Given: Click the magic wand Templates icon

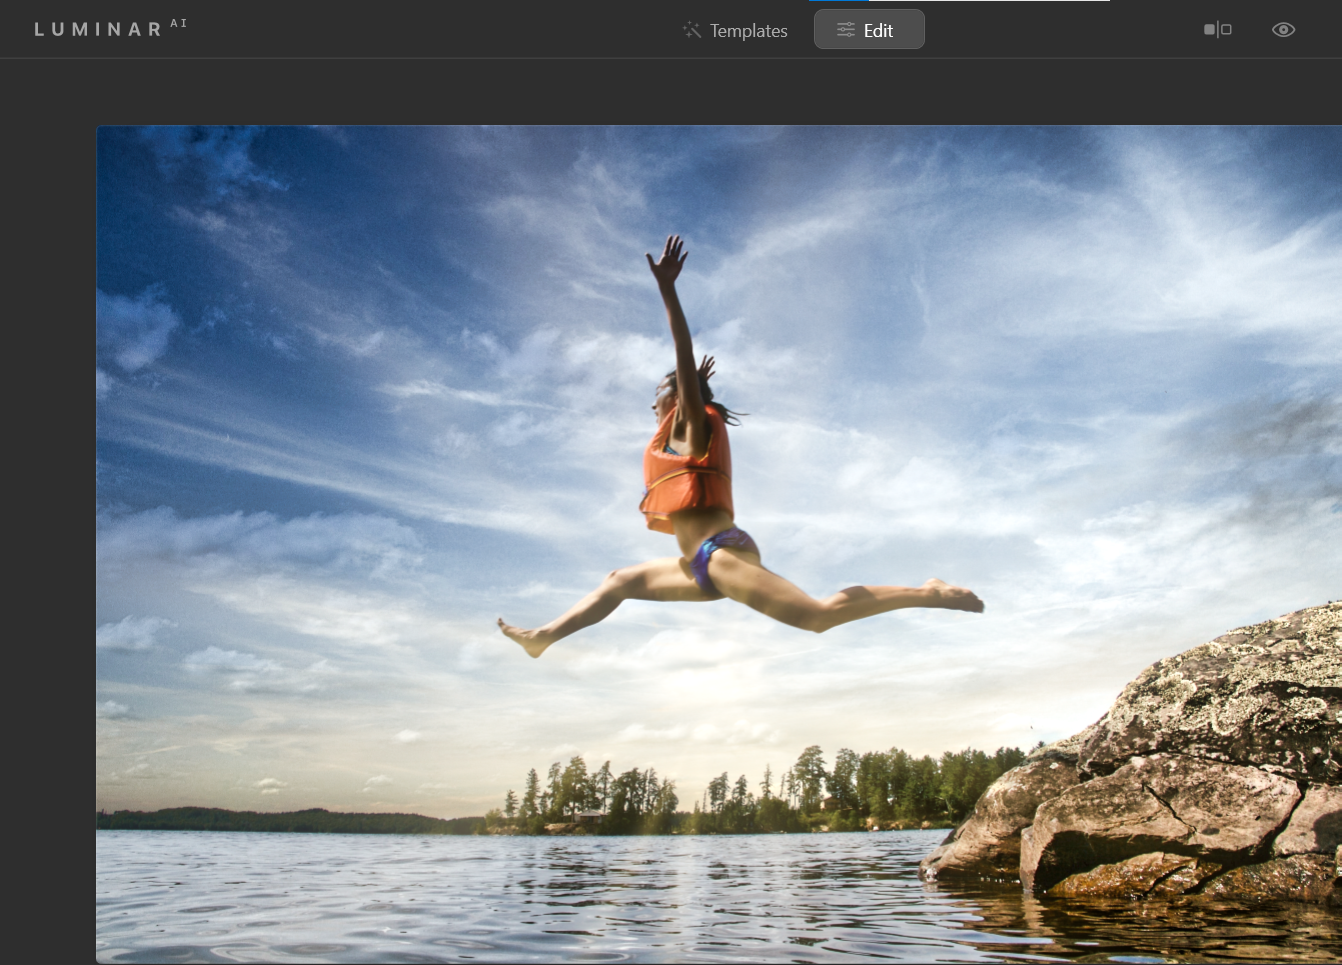Looking at the screenshot, I should tap(692, 30).
